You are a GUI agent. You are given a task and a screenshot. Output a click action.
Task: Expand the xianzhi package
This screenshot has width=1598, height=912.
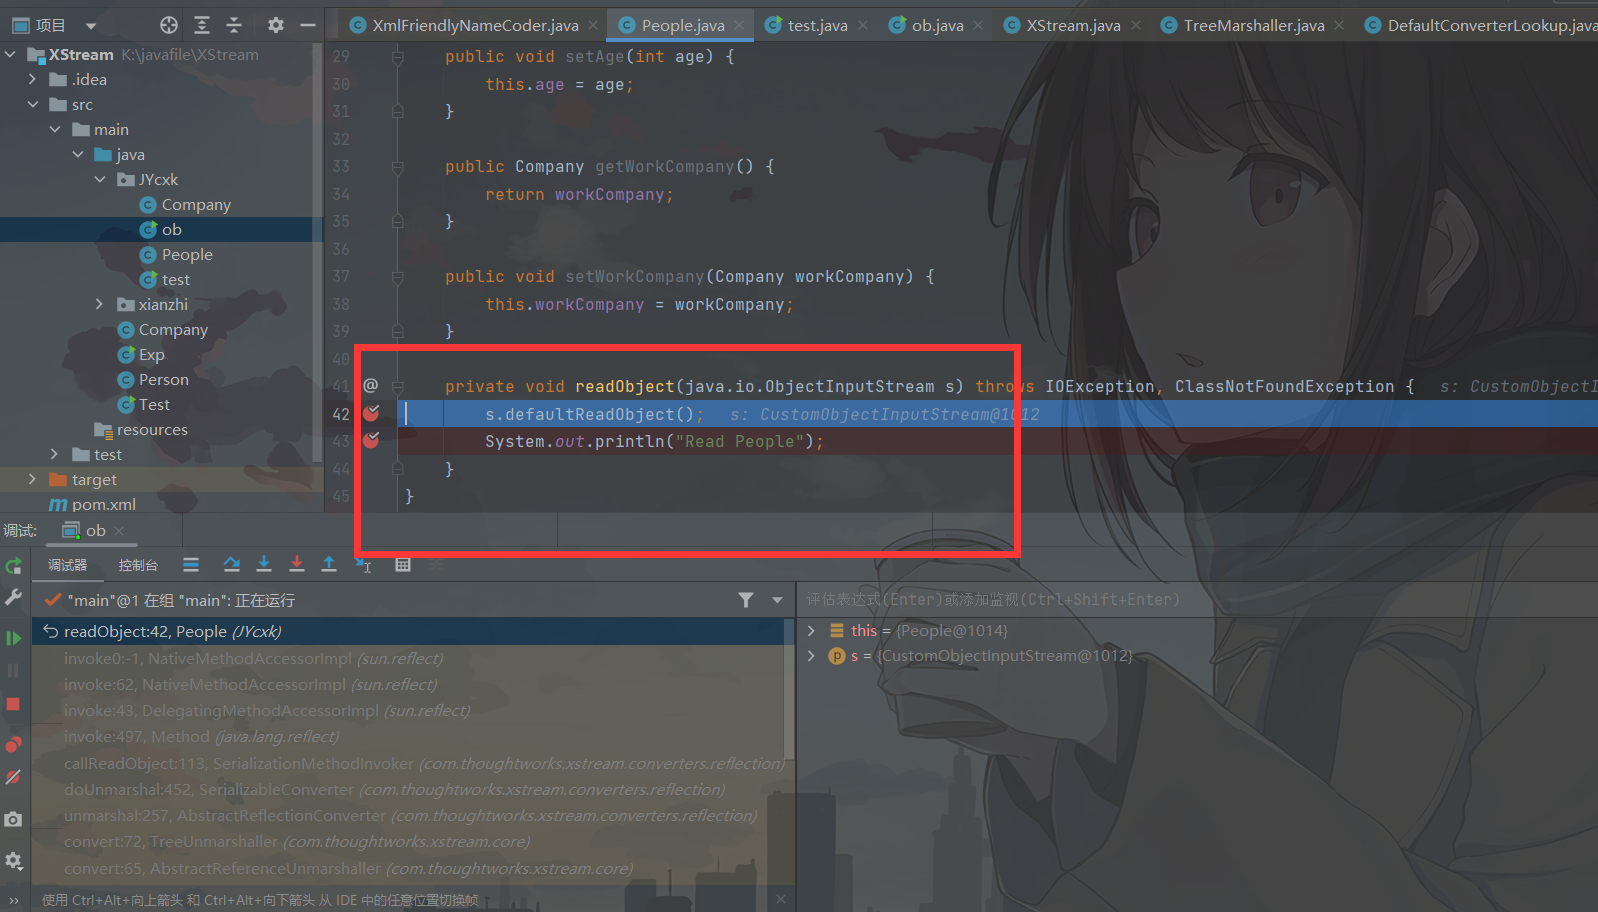point(99,305)
